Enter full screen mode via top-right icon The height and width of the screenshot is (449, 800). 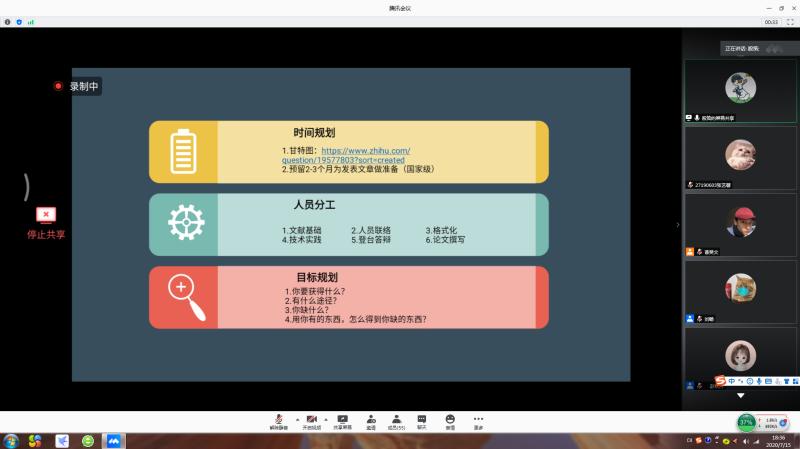pyautogui.click(x=790, y=21)
